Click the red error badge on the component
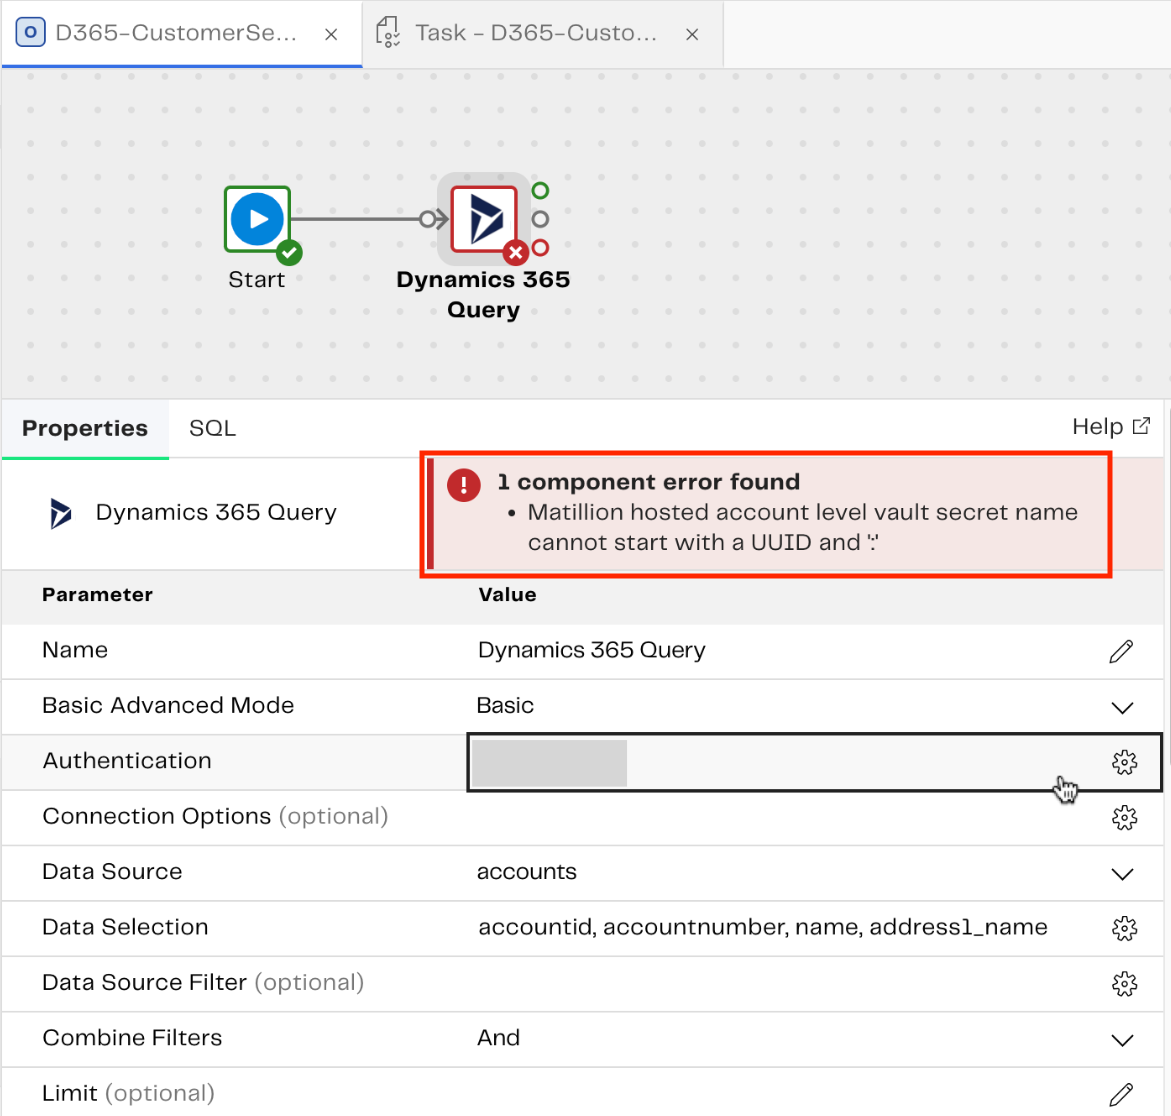The width and height of the screenshot is (1171, 1116). point(515,253)
